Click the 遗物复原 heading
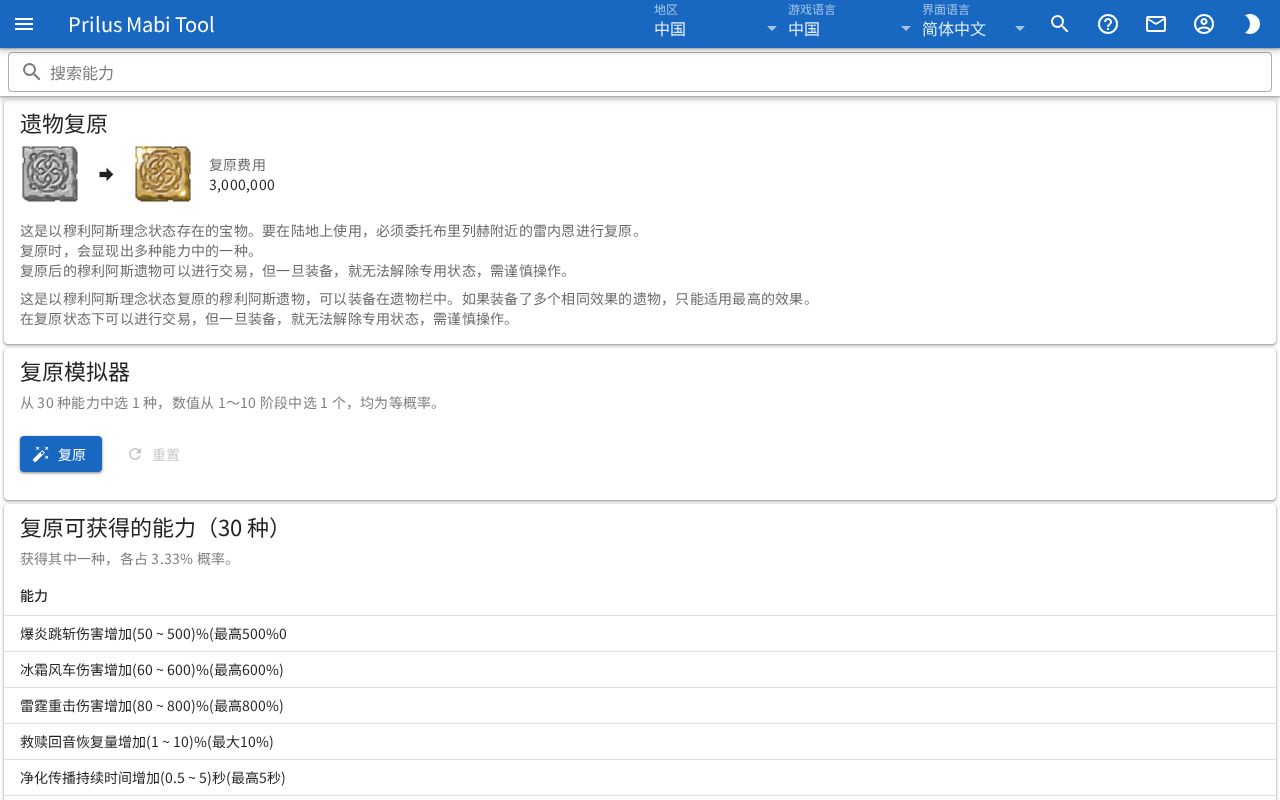The image size is (1280, 800). (x=64, y=124)
